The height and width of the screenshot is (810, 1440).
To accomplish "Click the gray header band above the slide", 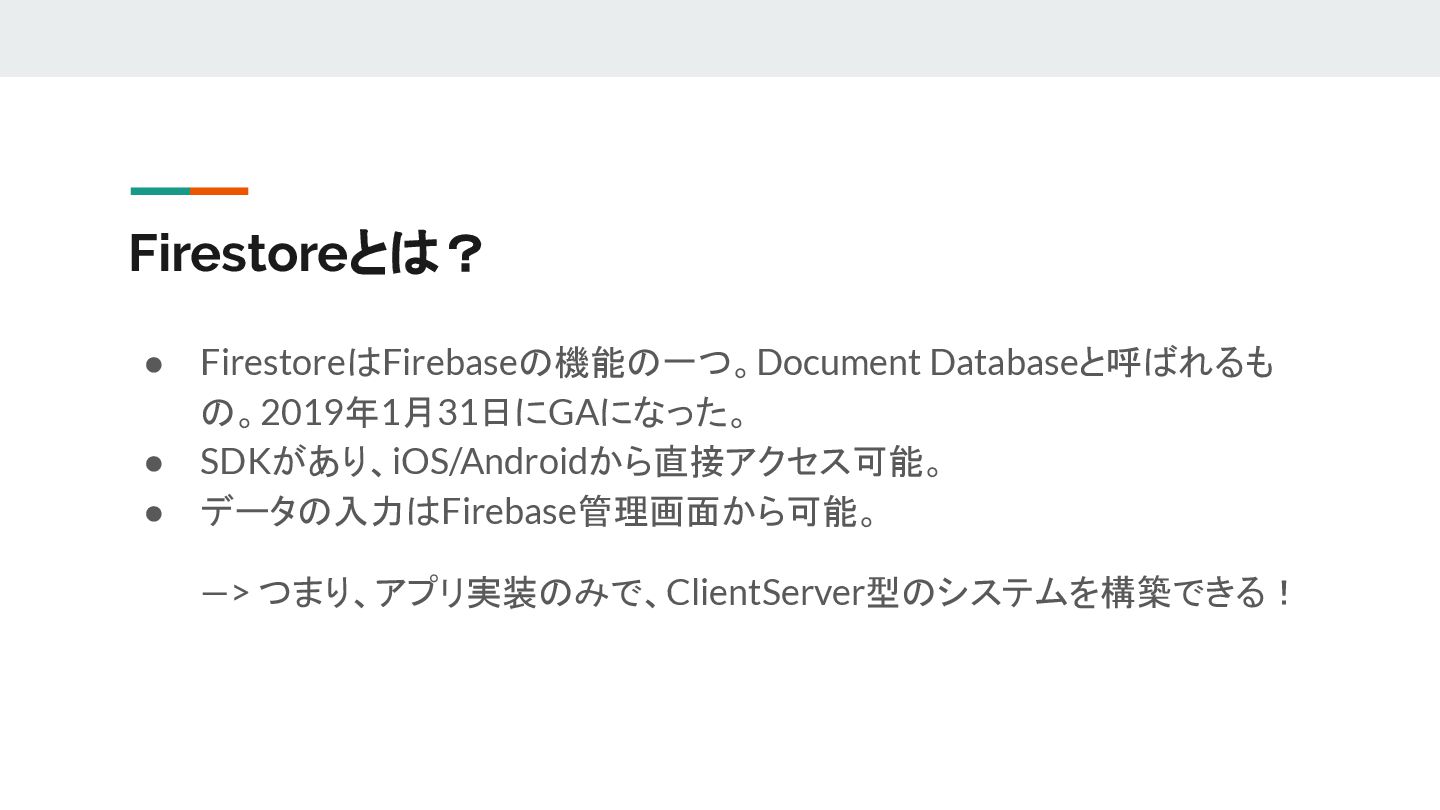I will pos(720,38).
